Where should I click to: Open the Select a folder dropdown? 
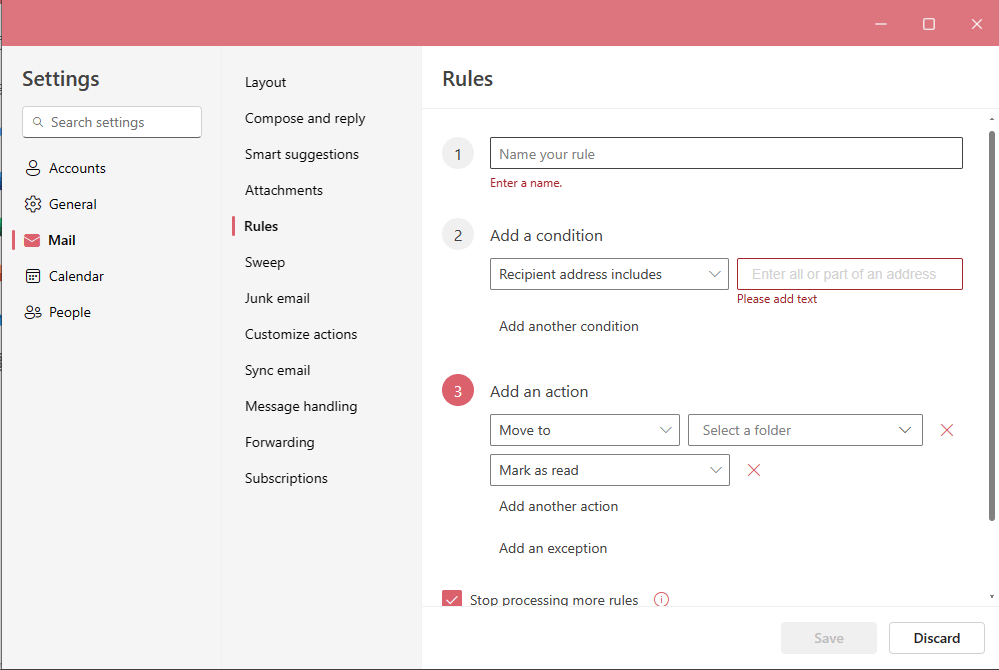pyautogui.click(x=805, y=430)
